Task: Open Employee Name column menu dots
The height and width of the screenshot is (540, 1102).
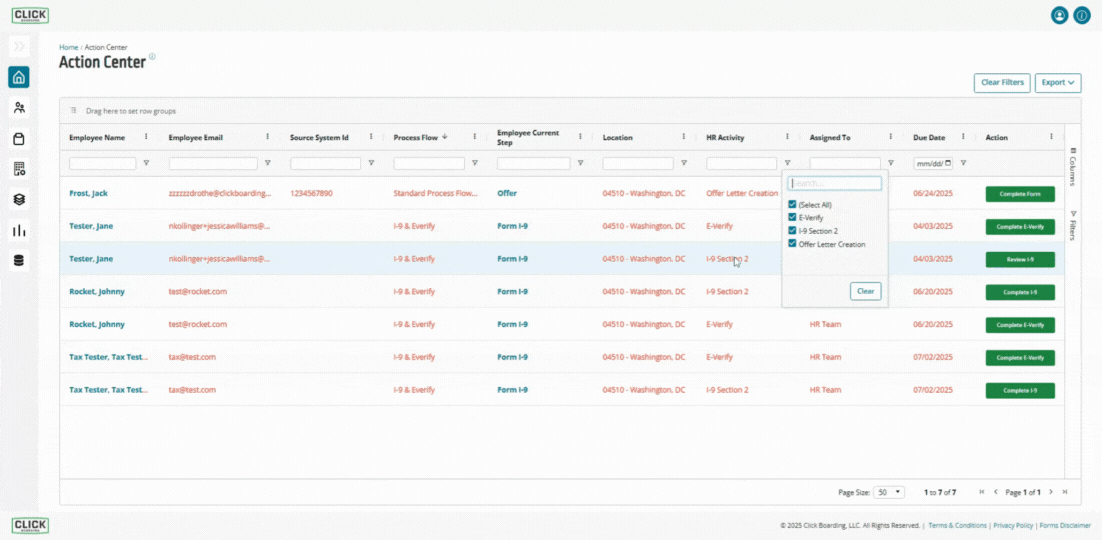Action: pos(146,137)
